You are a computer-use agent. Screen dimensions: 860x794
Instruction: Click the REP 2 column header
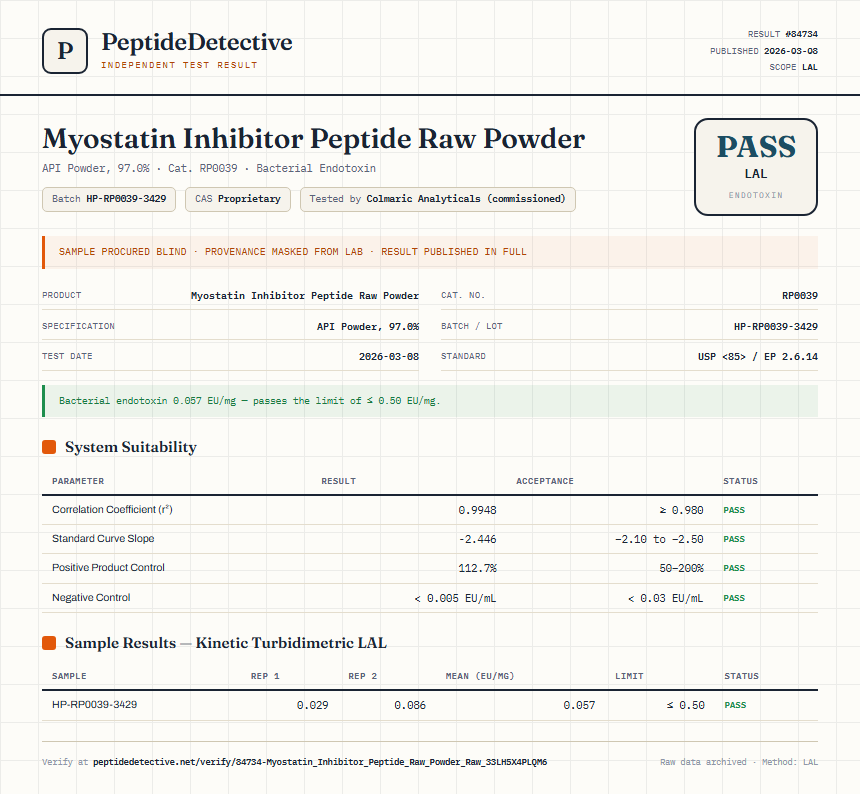[x=363, y=676]
